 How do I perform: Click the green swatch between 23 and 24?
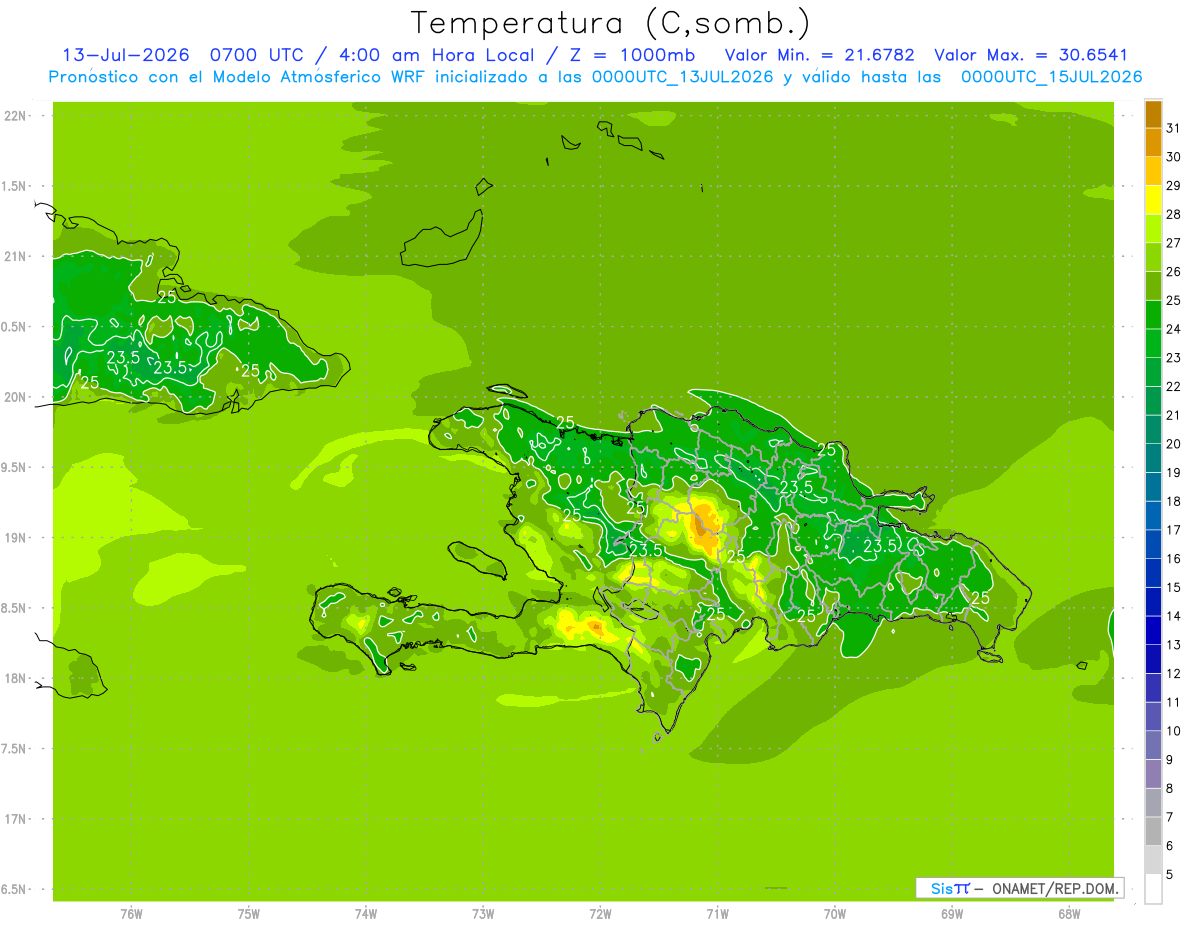pos(1153,344)
